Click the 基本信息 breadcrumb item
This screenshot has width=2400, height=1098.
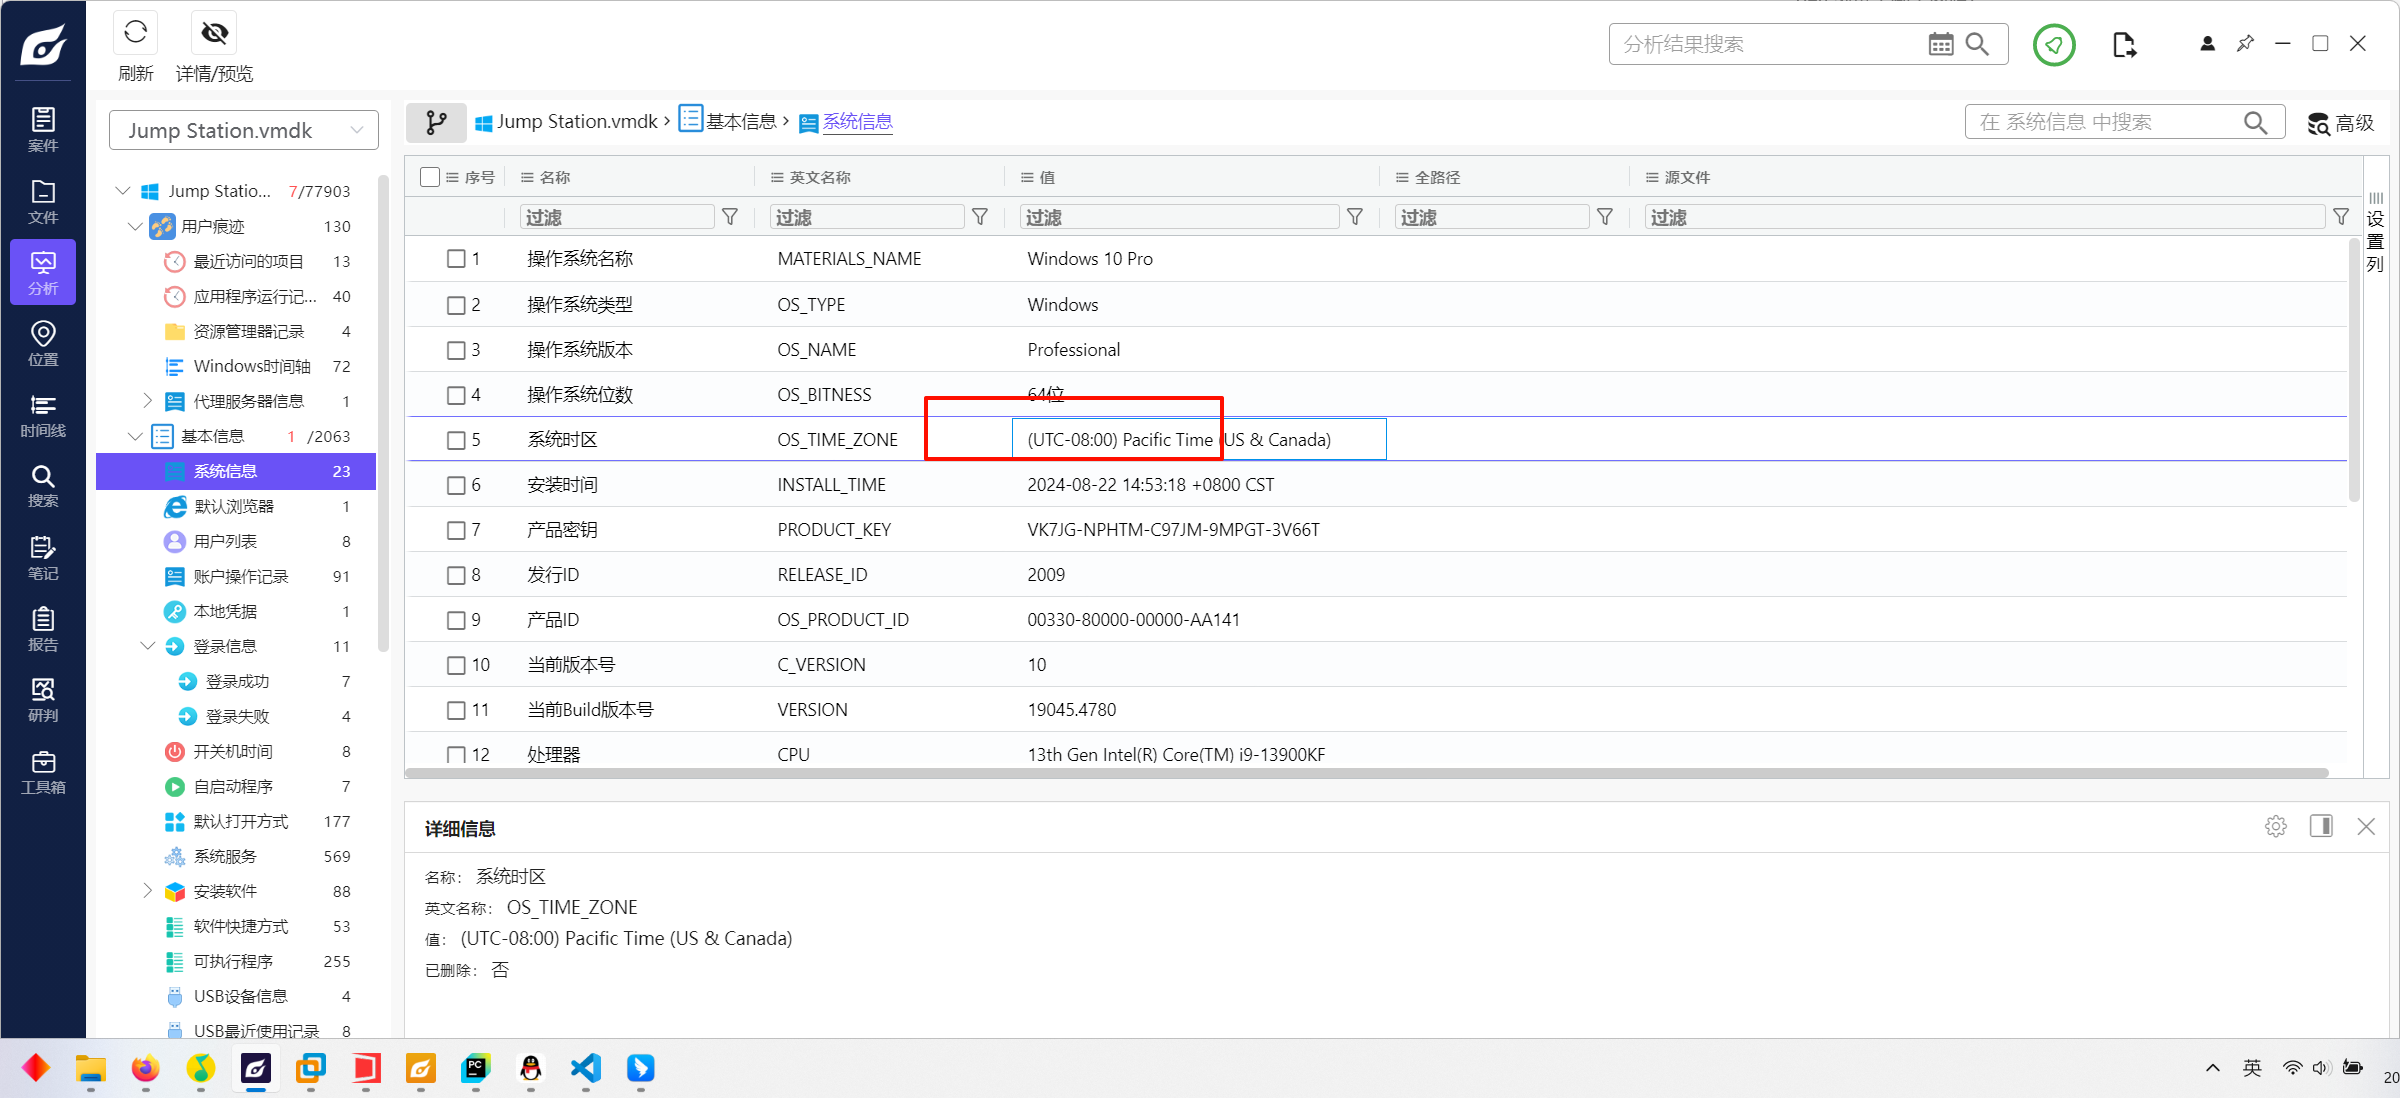click(x=740, y=122)
